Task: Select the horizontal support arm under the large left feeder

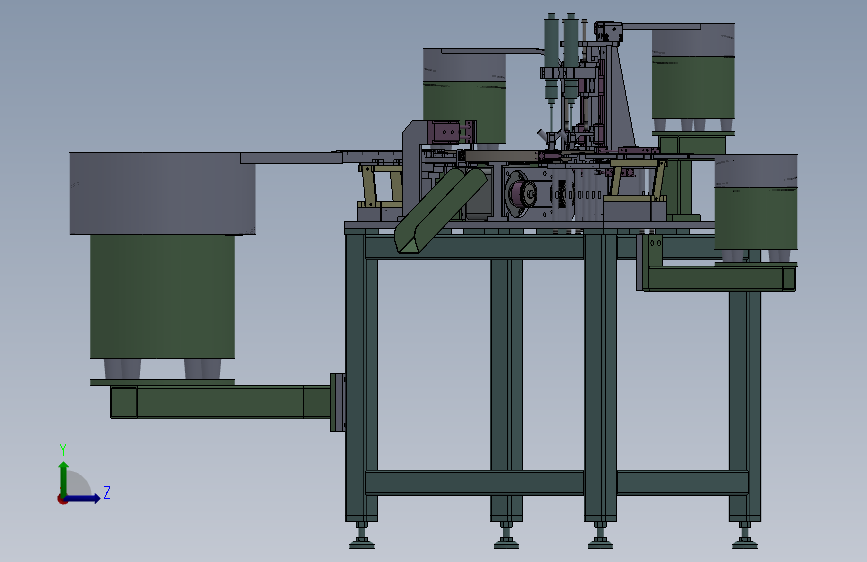Action: click(x=221, y=402)
